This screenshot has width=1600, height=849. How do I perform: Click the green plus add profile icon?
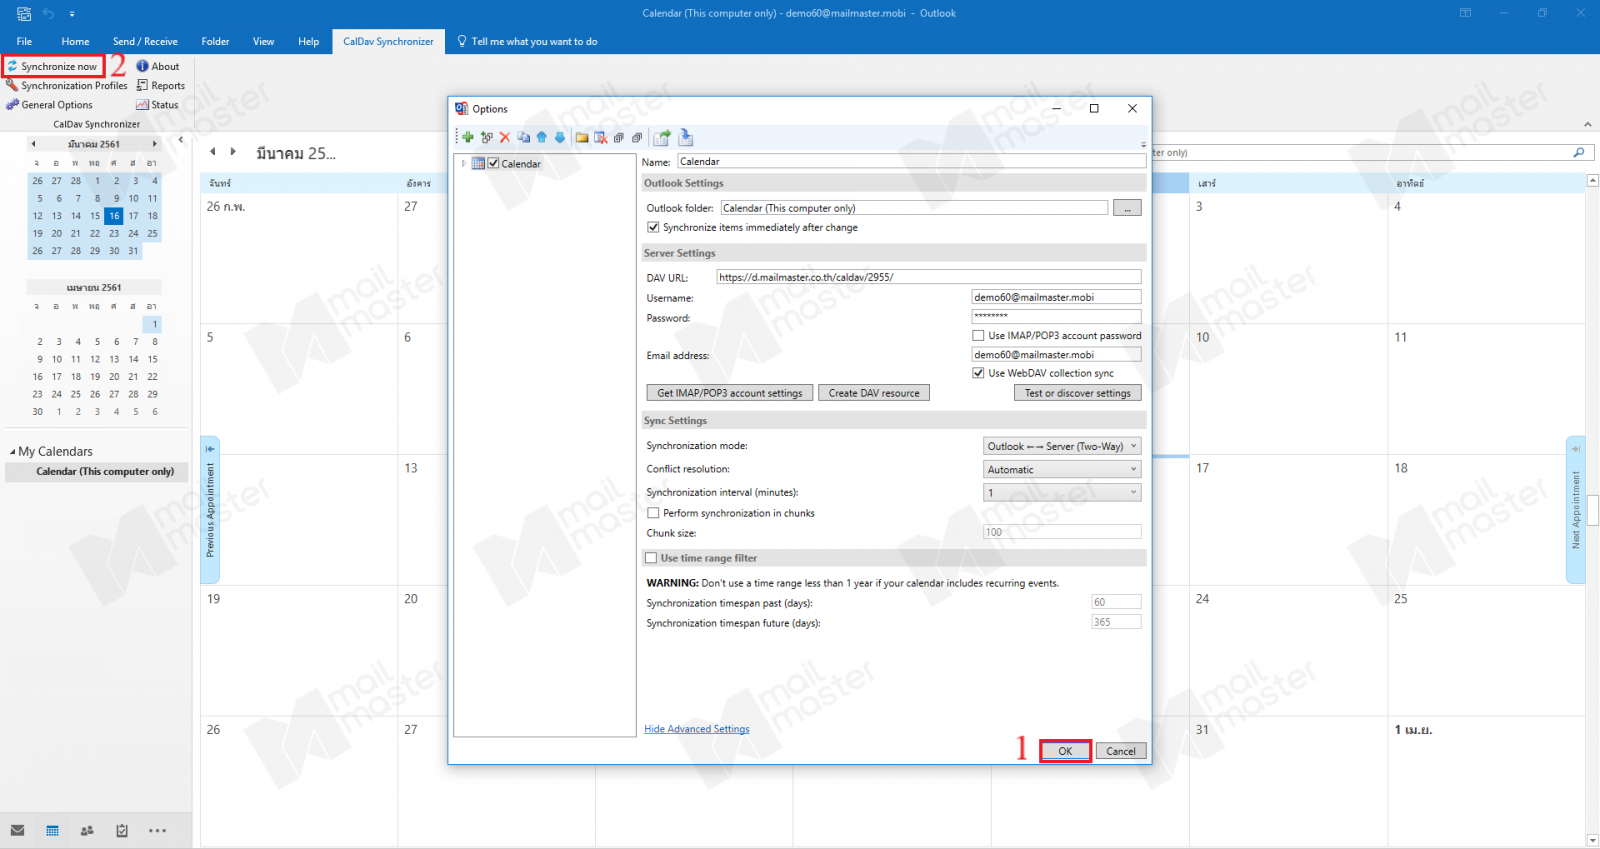tap(468, 137)
